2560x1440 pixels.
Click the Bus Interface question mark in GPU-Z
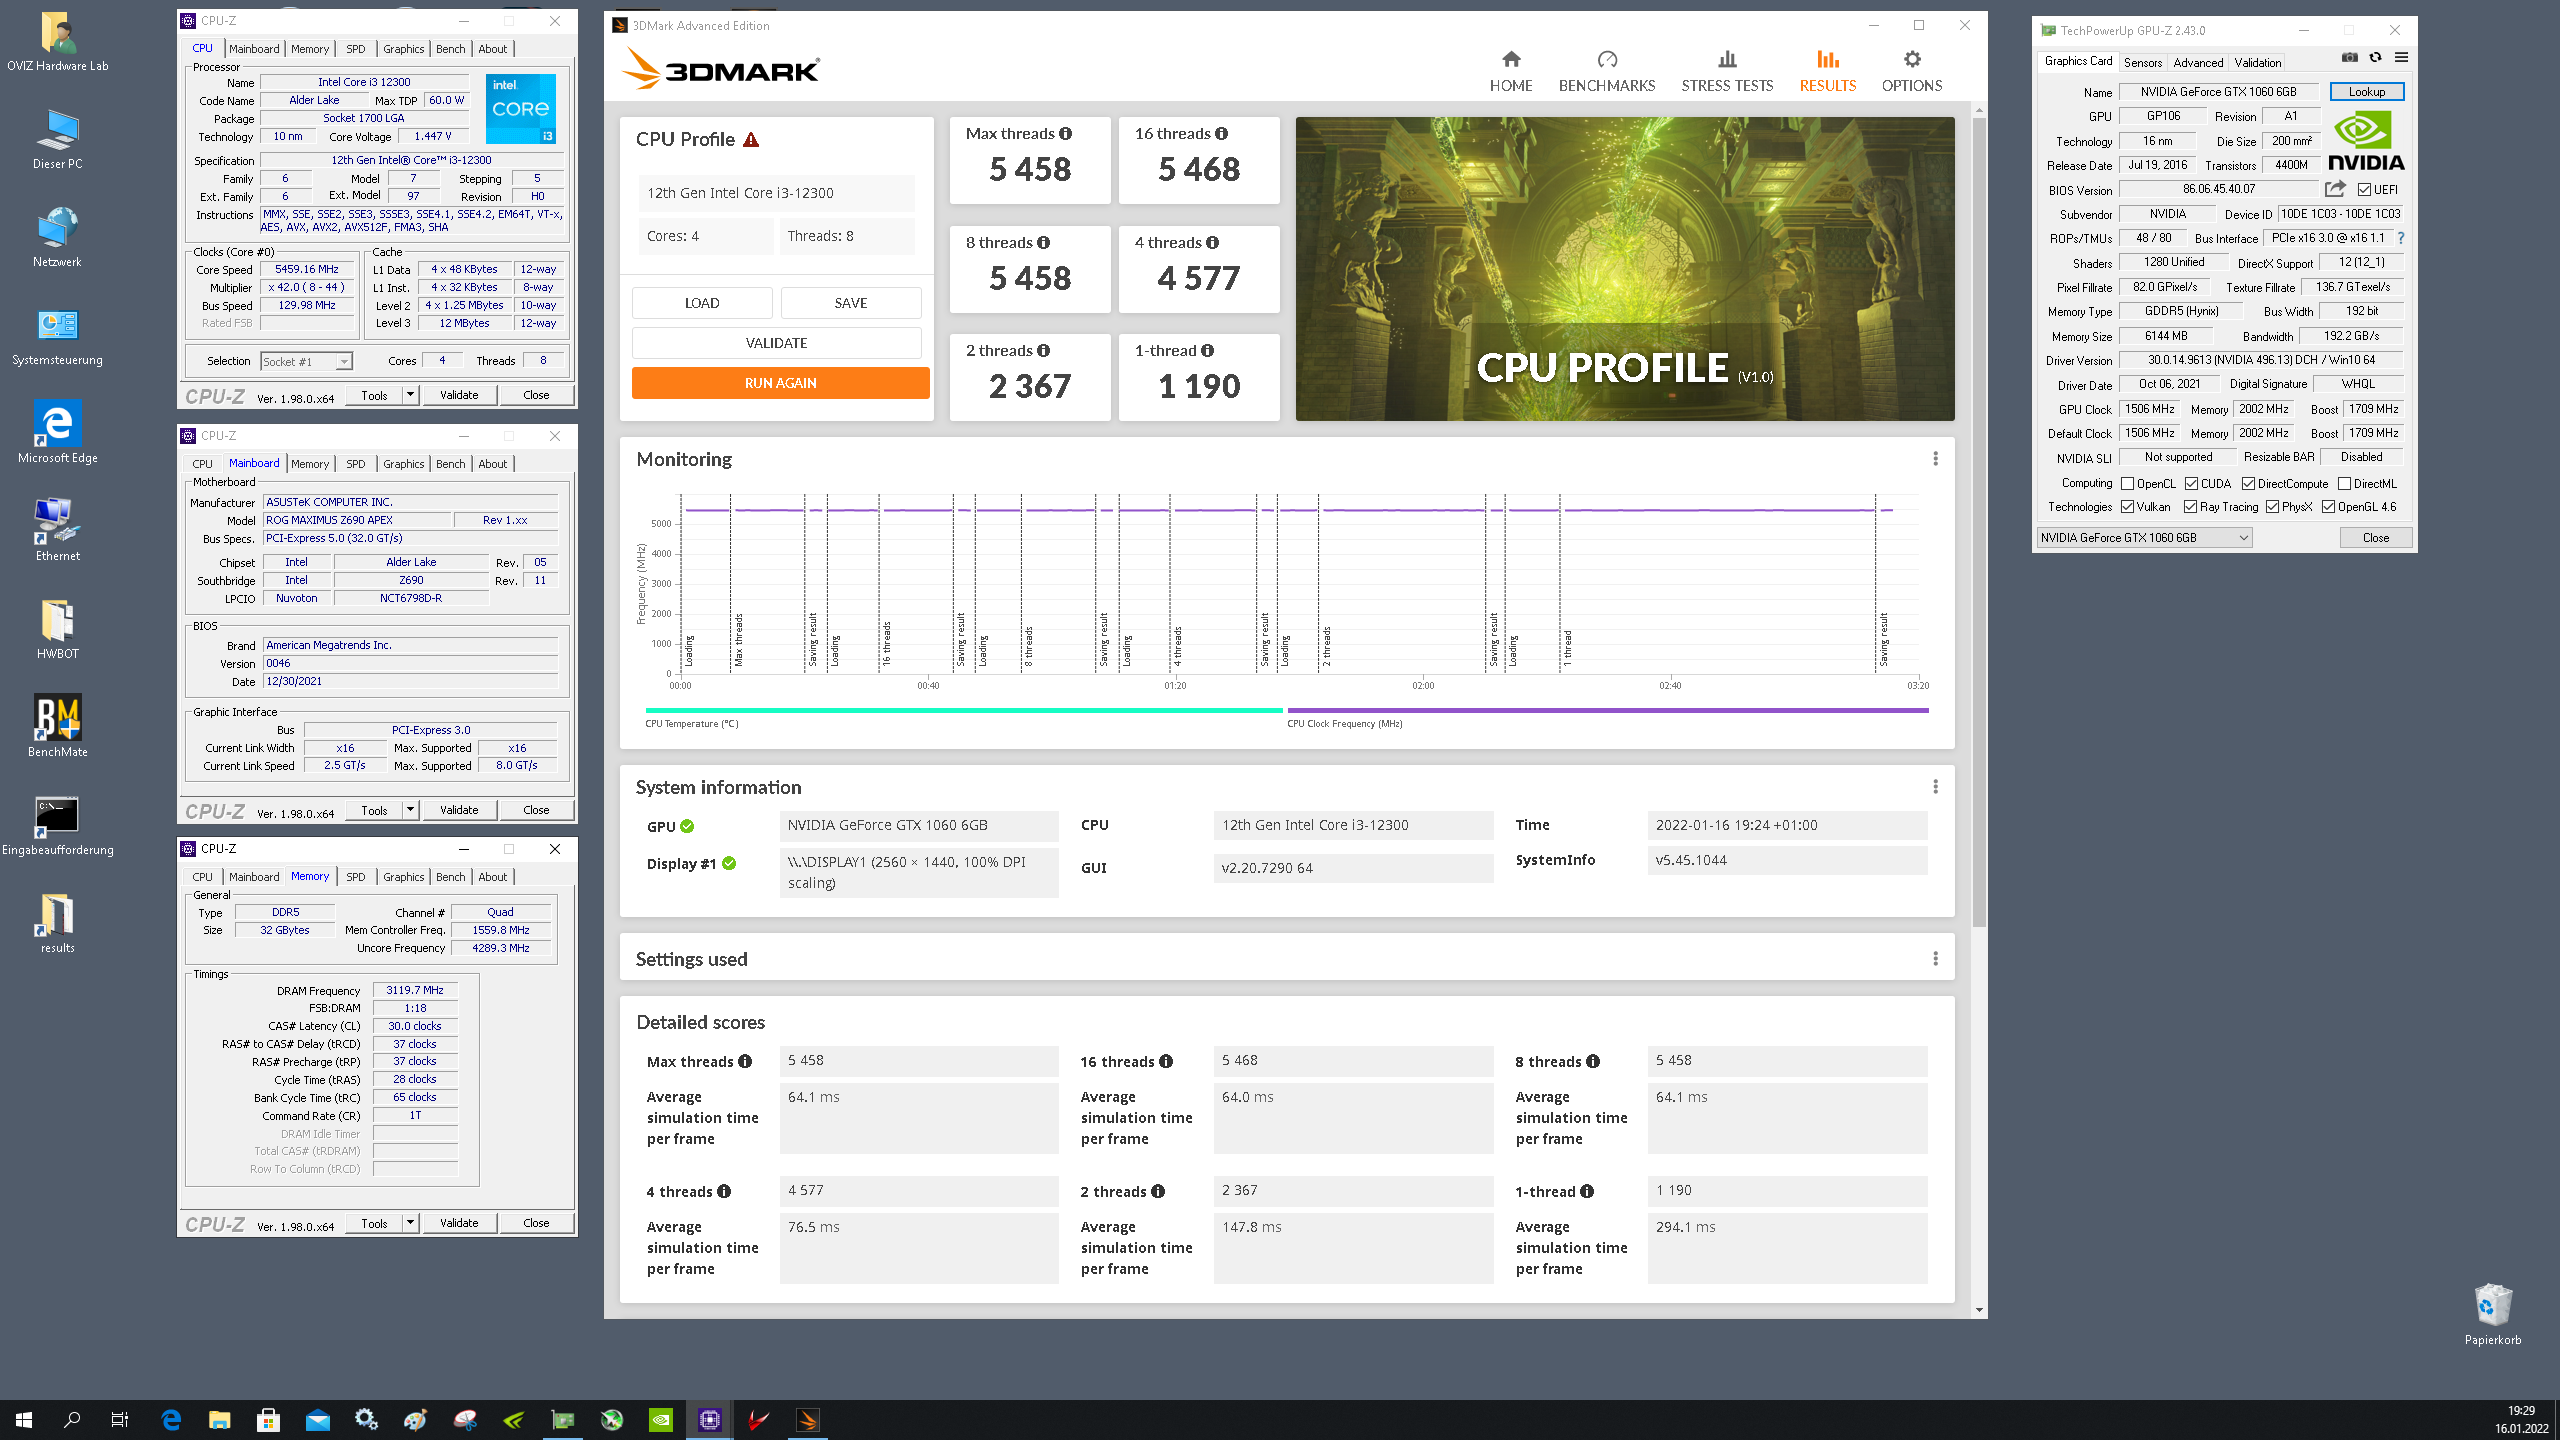[2400, 238]
